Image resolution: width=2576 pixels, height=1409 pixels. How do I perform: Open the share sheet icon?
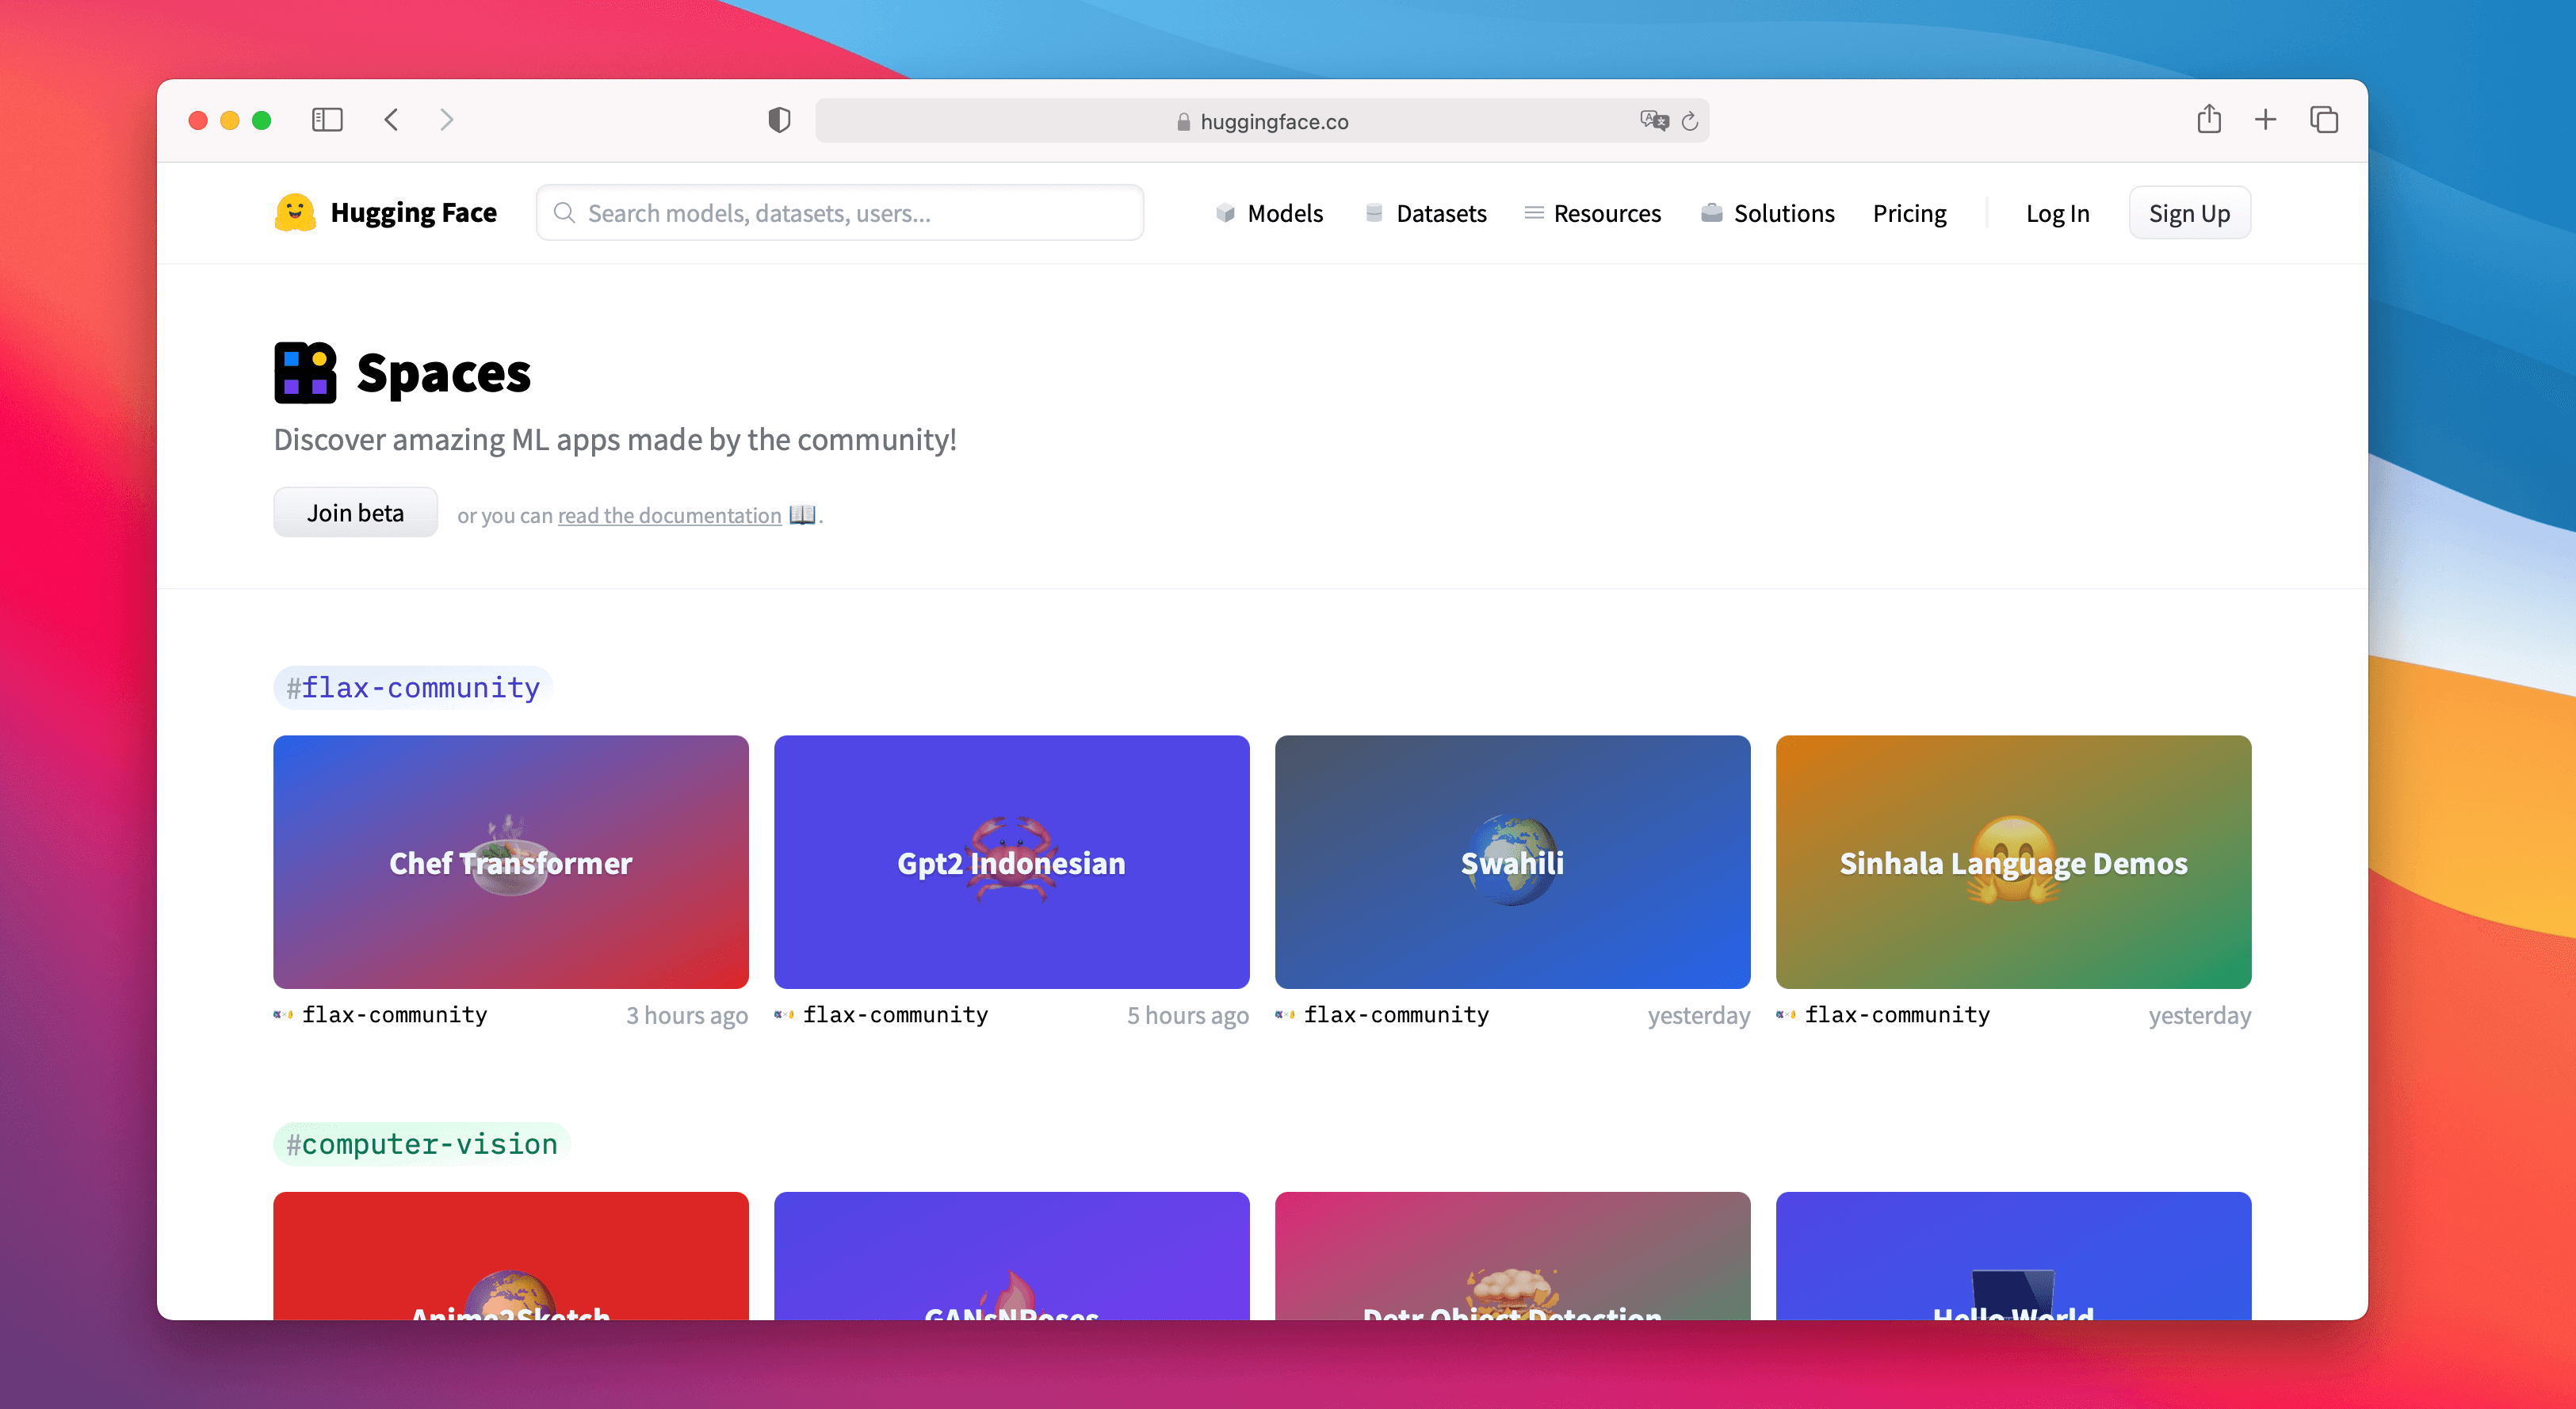point(2208,120)
